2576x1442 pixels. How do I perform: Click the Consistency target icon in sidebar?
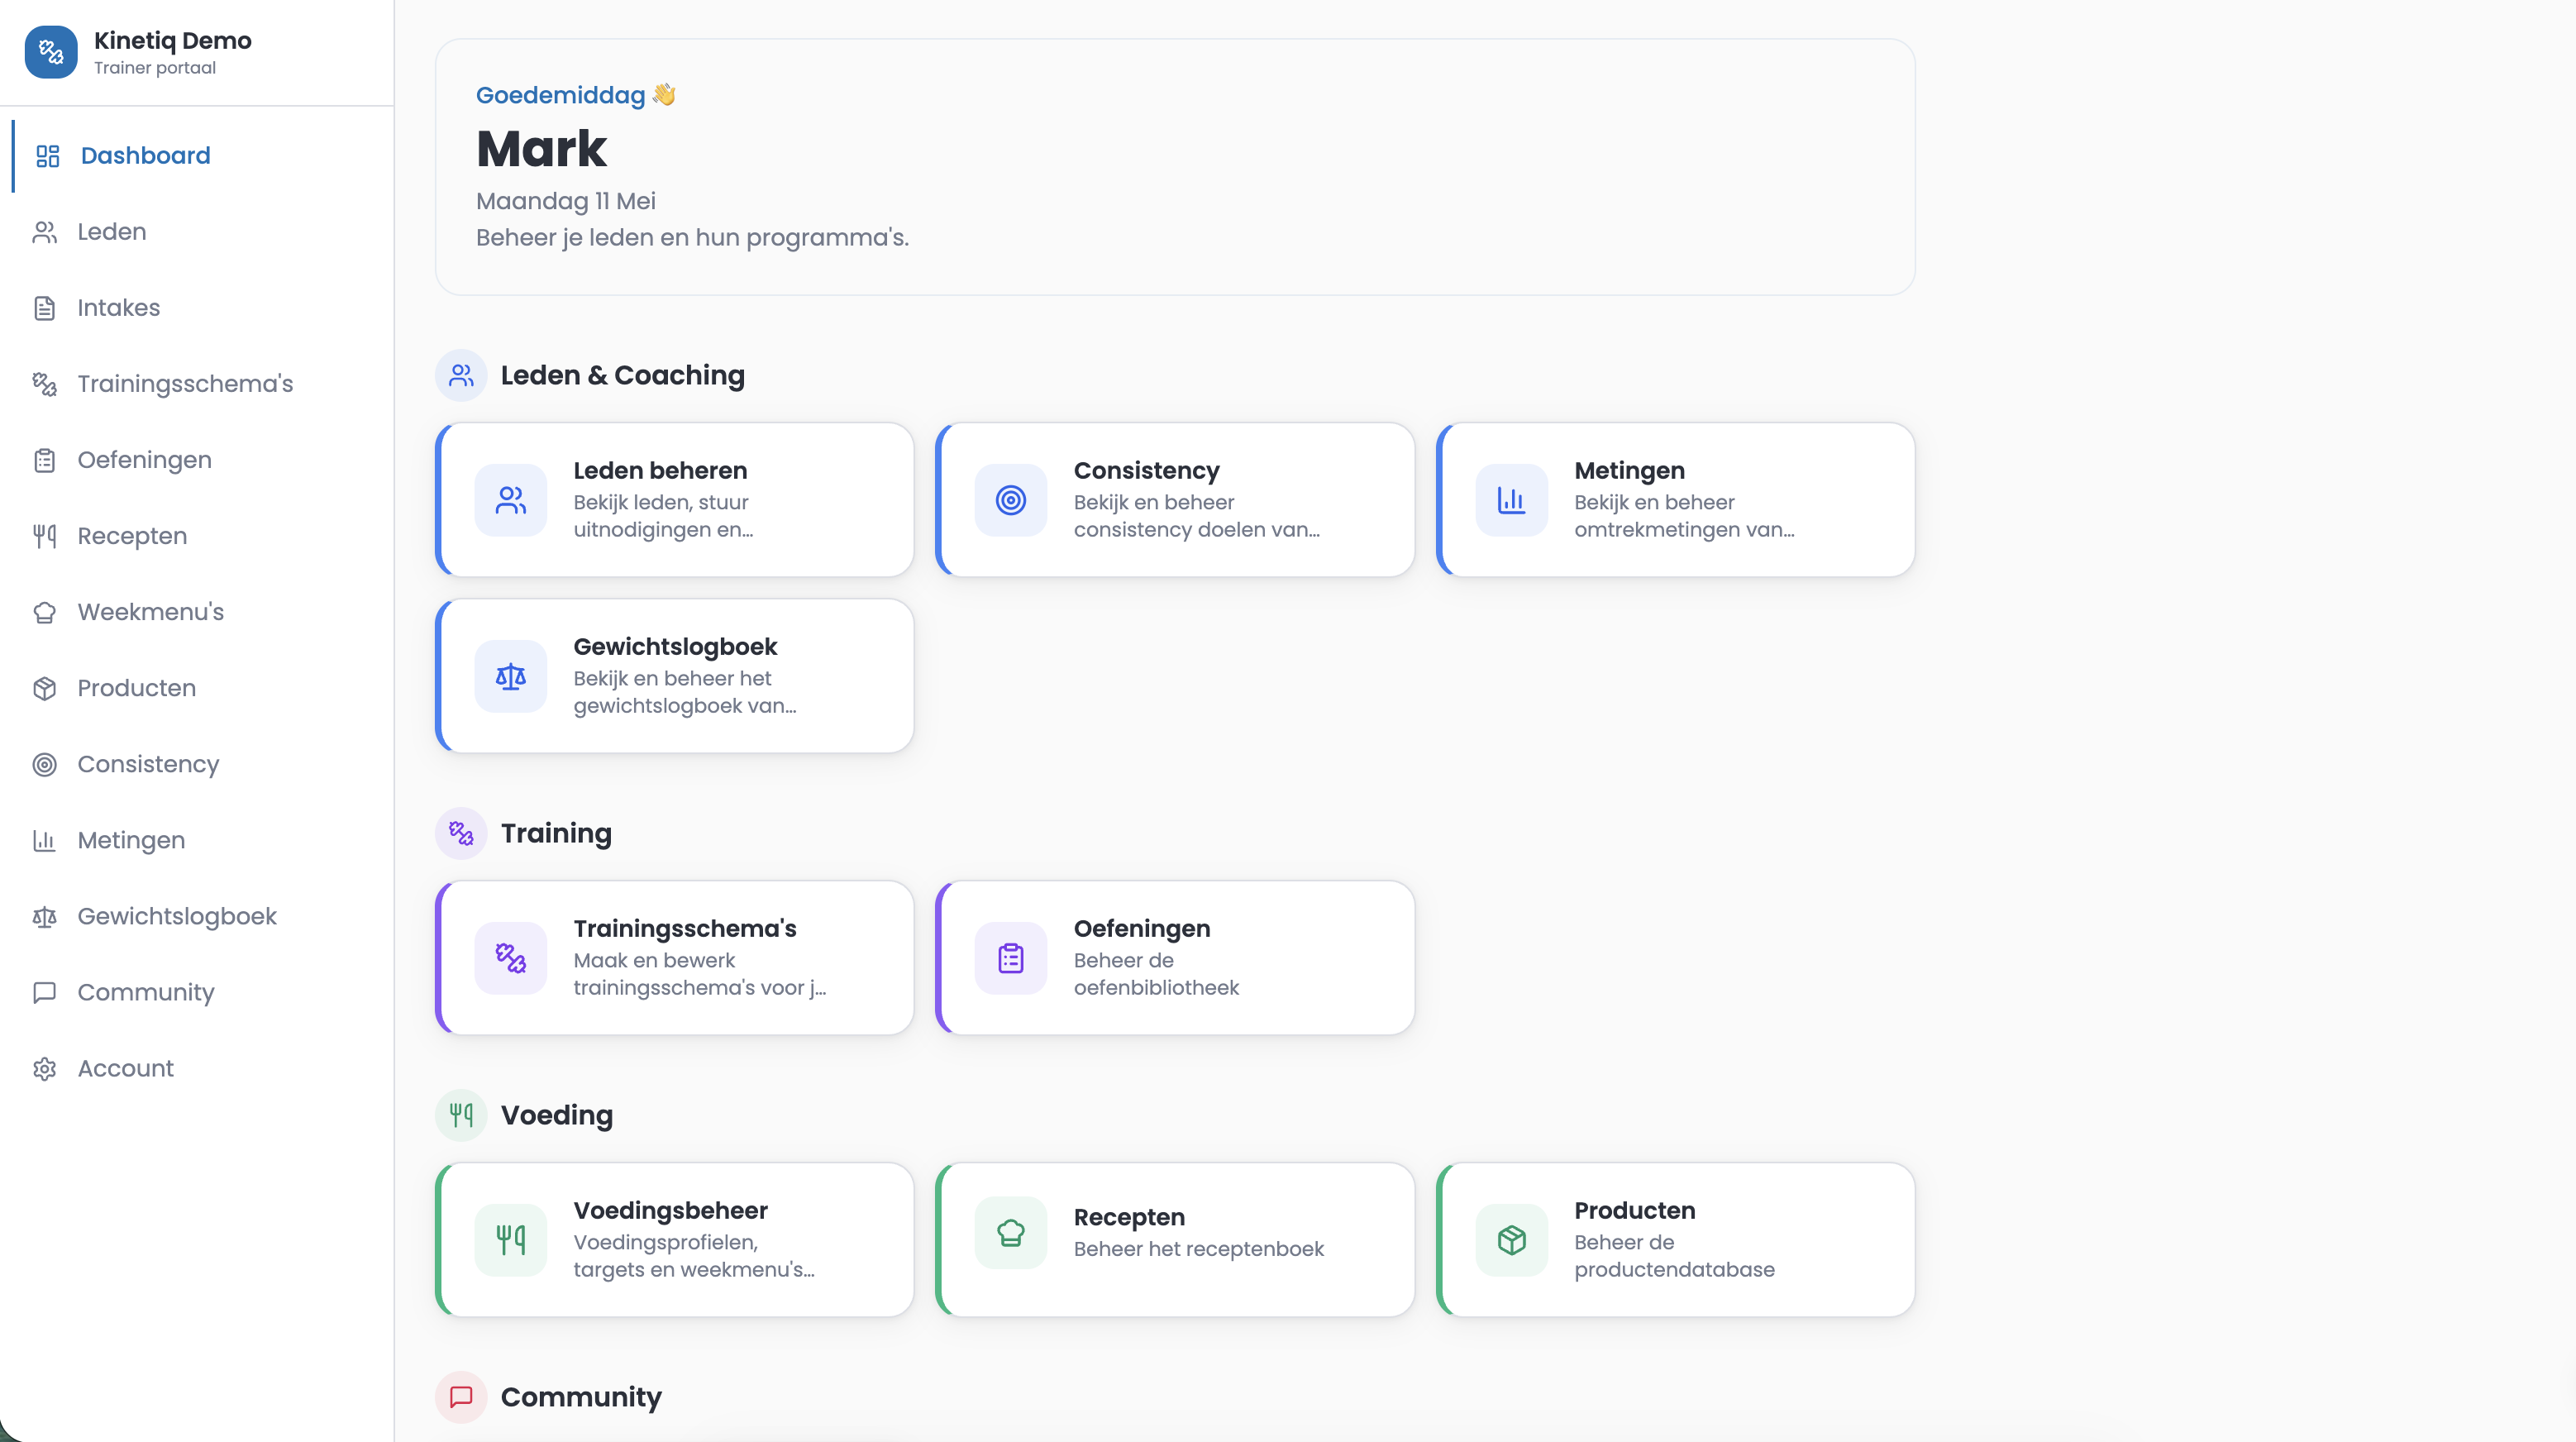45,764
